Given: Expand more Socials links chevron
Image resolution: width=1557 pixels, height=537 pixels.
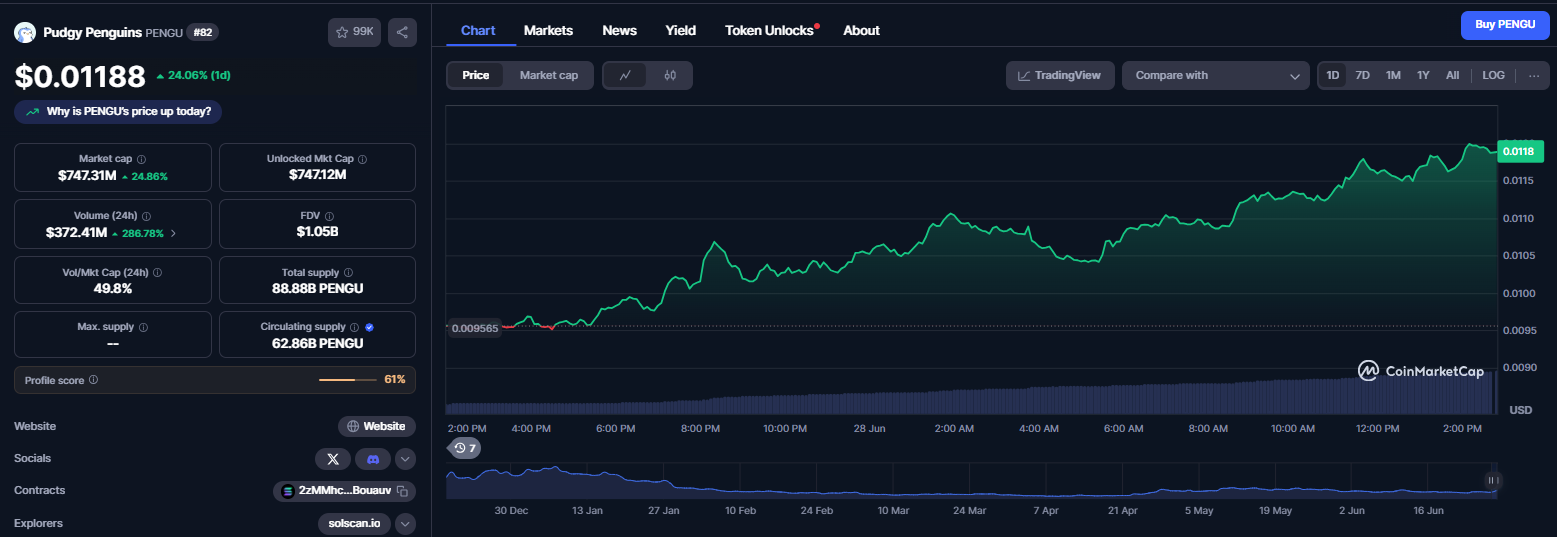Looking at the screenshot, I should [x=405, y=459].
